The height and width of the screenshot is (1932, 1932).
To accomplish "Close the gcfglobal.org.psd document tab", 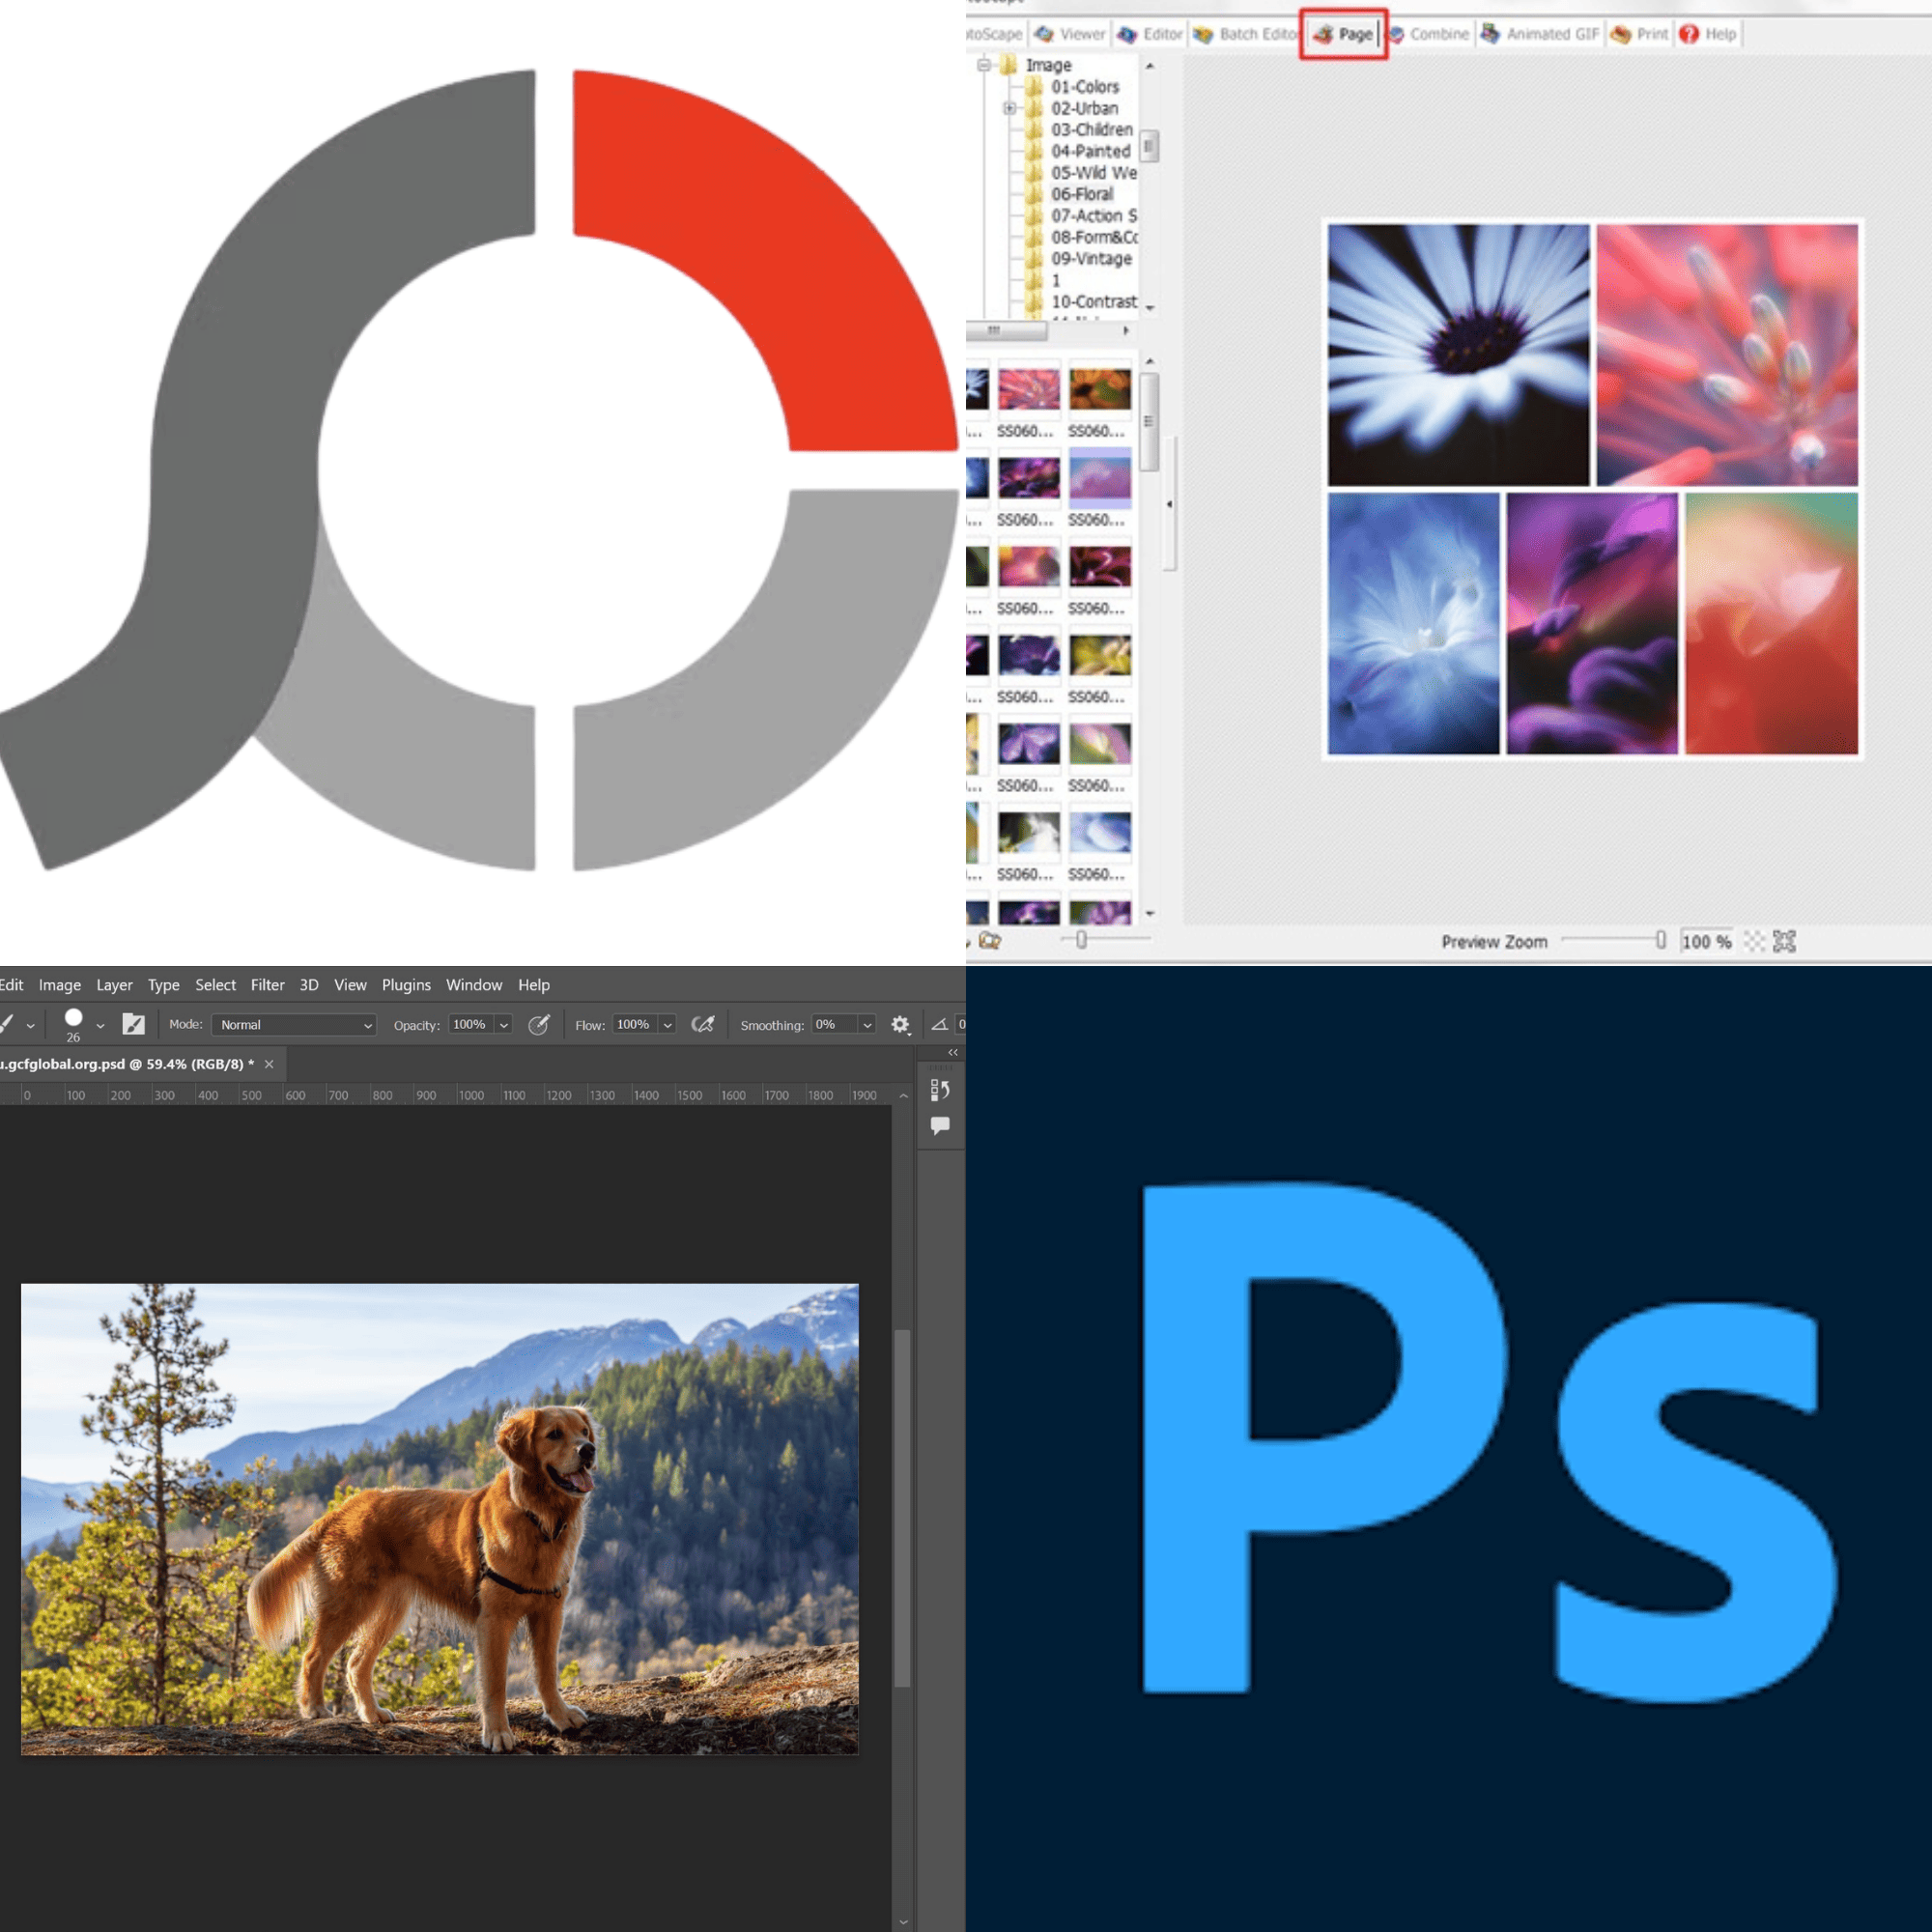I will point(269,1064).
